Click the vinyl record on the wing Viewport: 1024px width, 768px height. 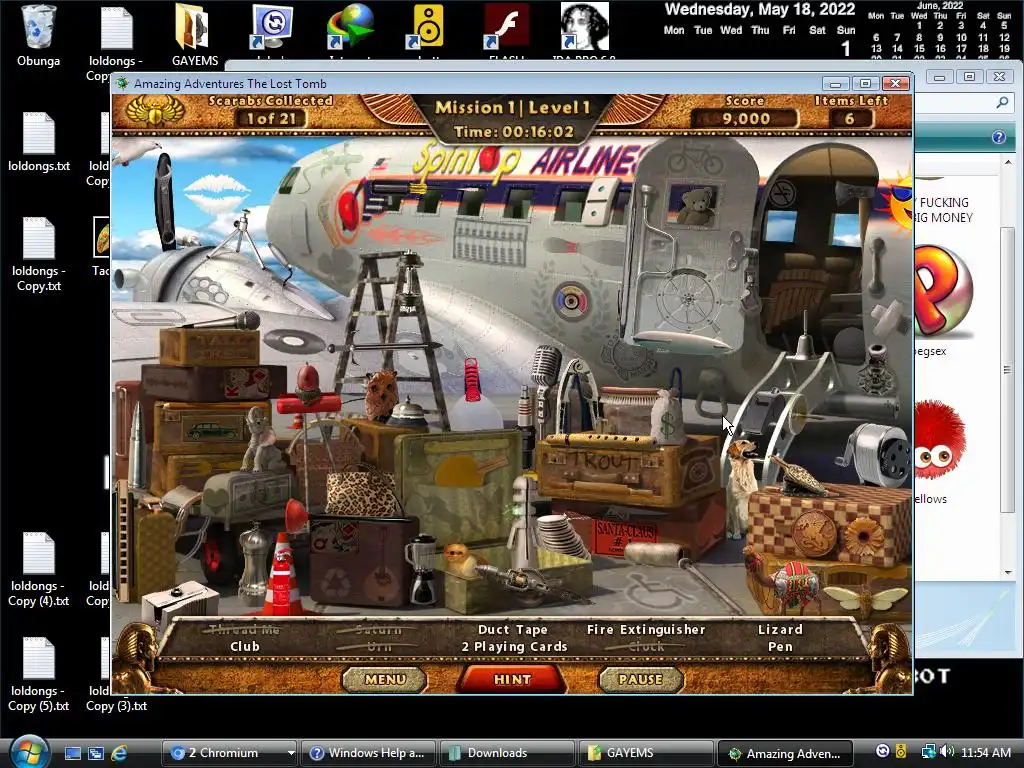click(x=293, y=340)
